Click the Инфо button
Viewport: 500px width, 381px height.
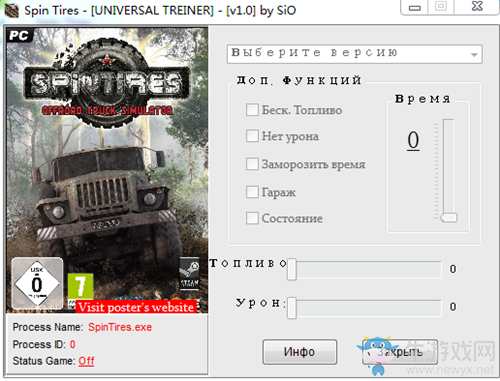pyautogui.click(x=299, y=352)
